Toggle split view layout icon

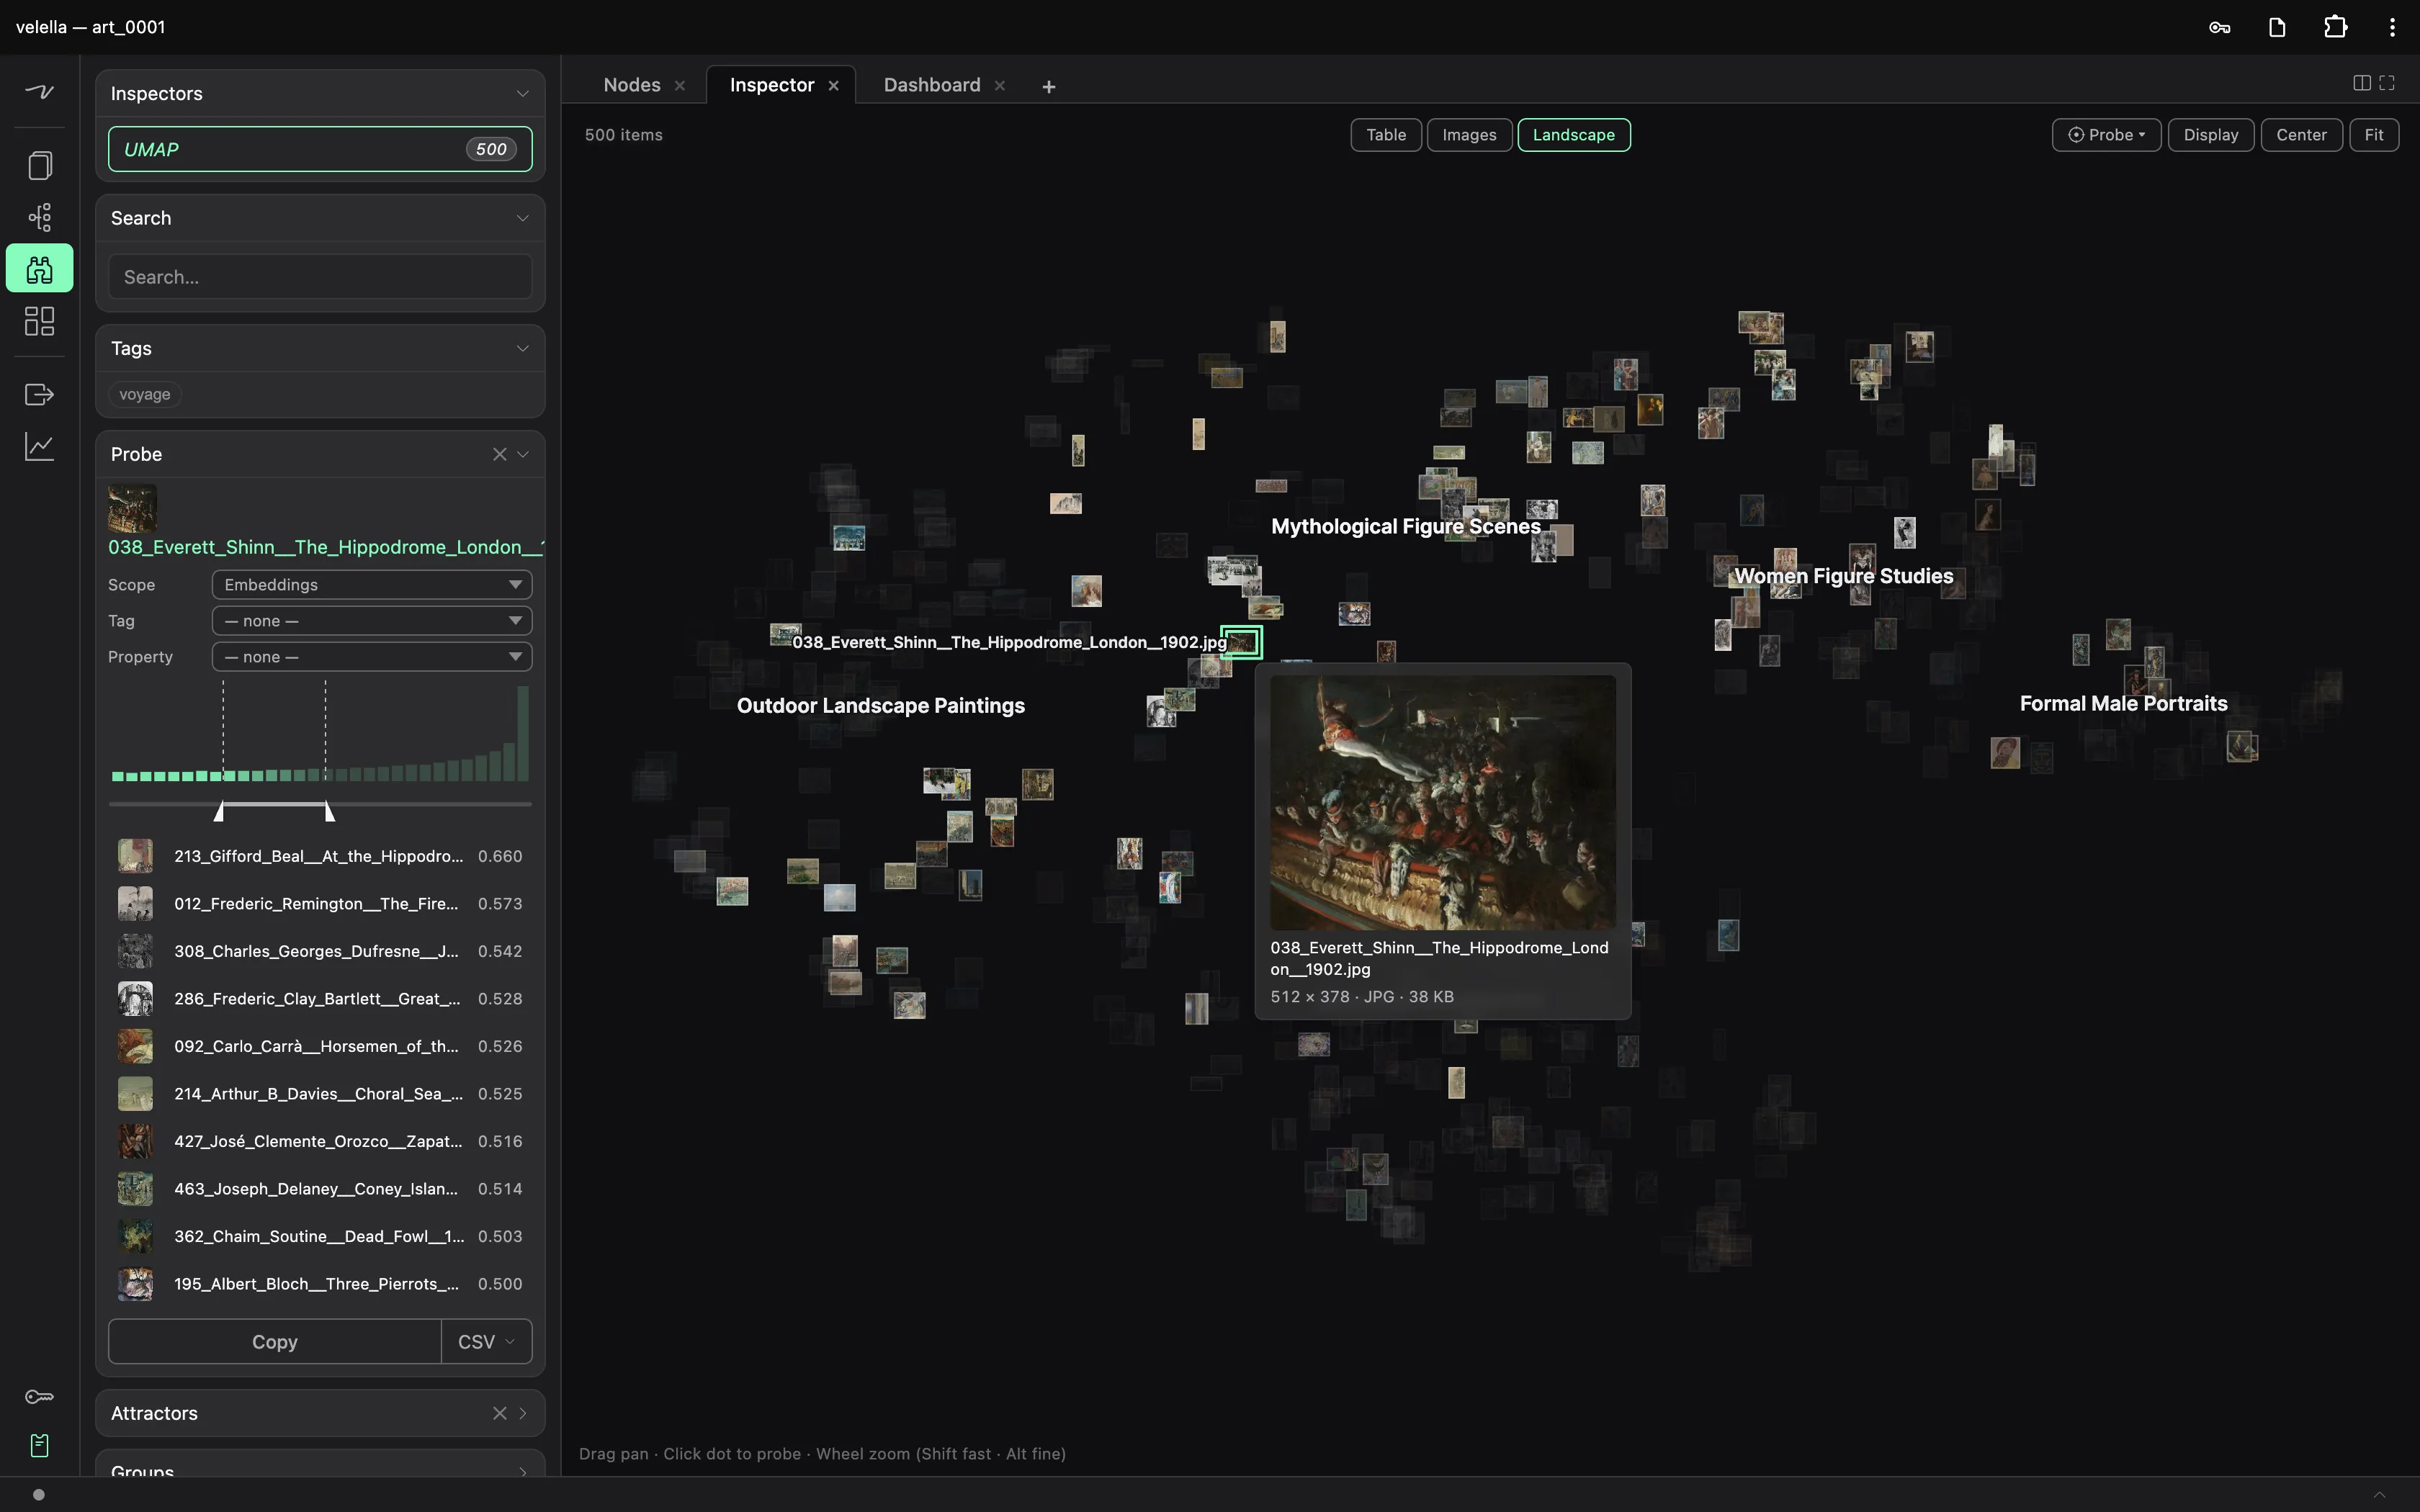(x=2361, y=83)
